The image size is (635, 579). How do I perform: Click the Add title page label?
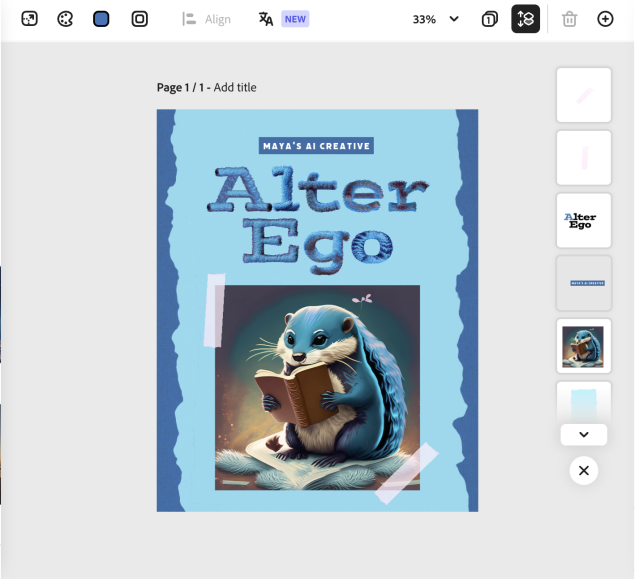click(x=235, y=88)
